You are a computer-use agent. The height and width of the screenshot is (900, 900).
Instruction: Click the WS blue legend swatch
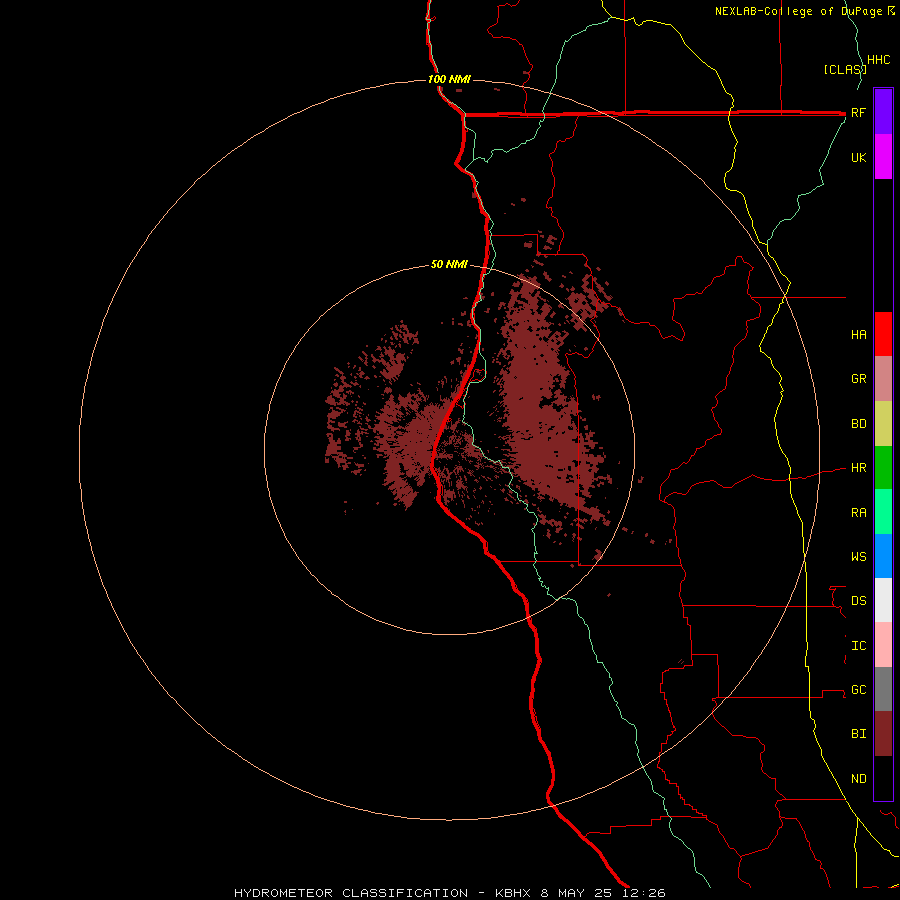(883, 556)
